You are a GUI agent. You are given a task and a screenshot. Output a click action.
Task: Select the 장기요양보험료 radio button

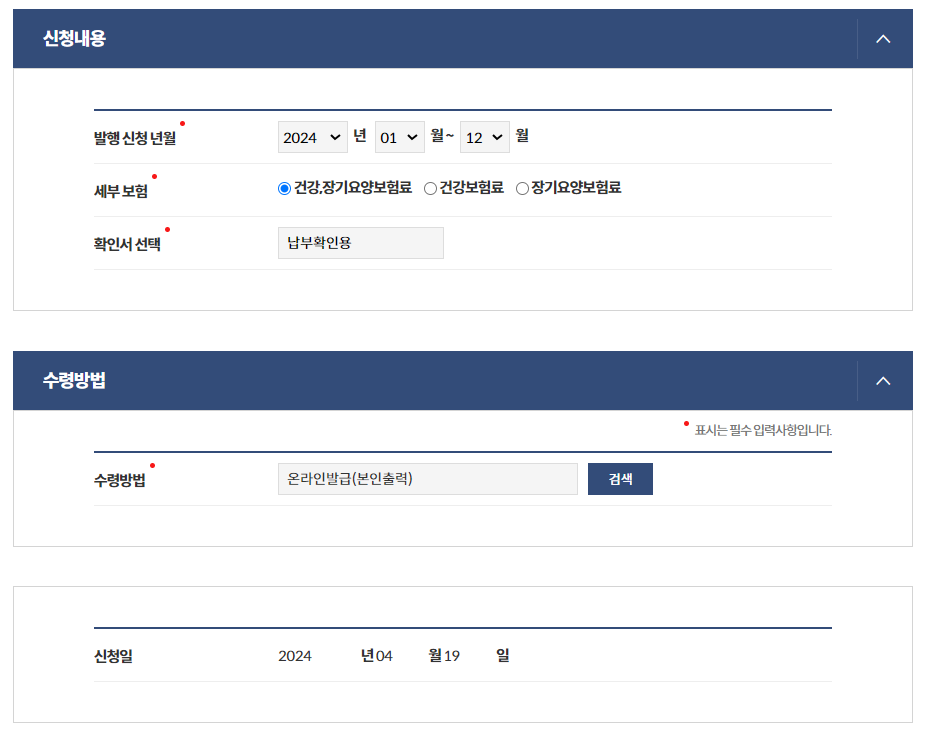[521, 188]
